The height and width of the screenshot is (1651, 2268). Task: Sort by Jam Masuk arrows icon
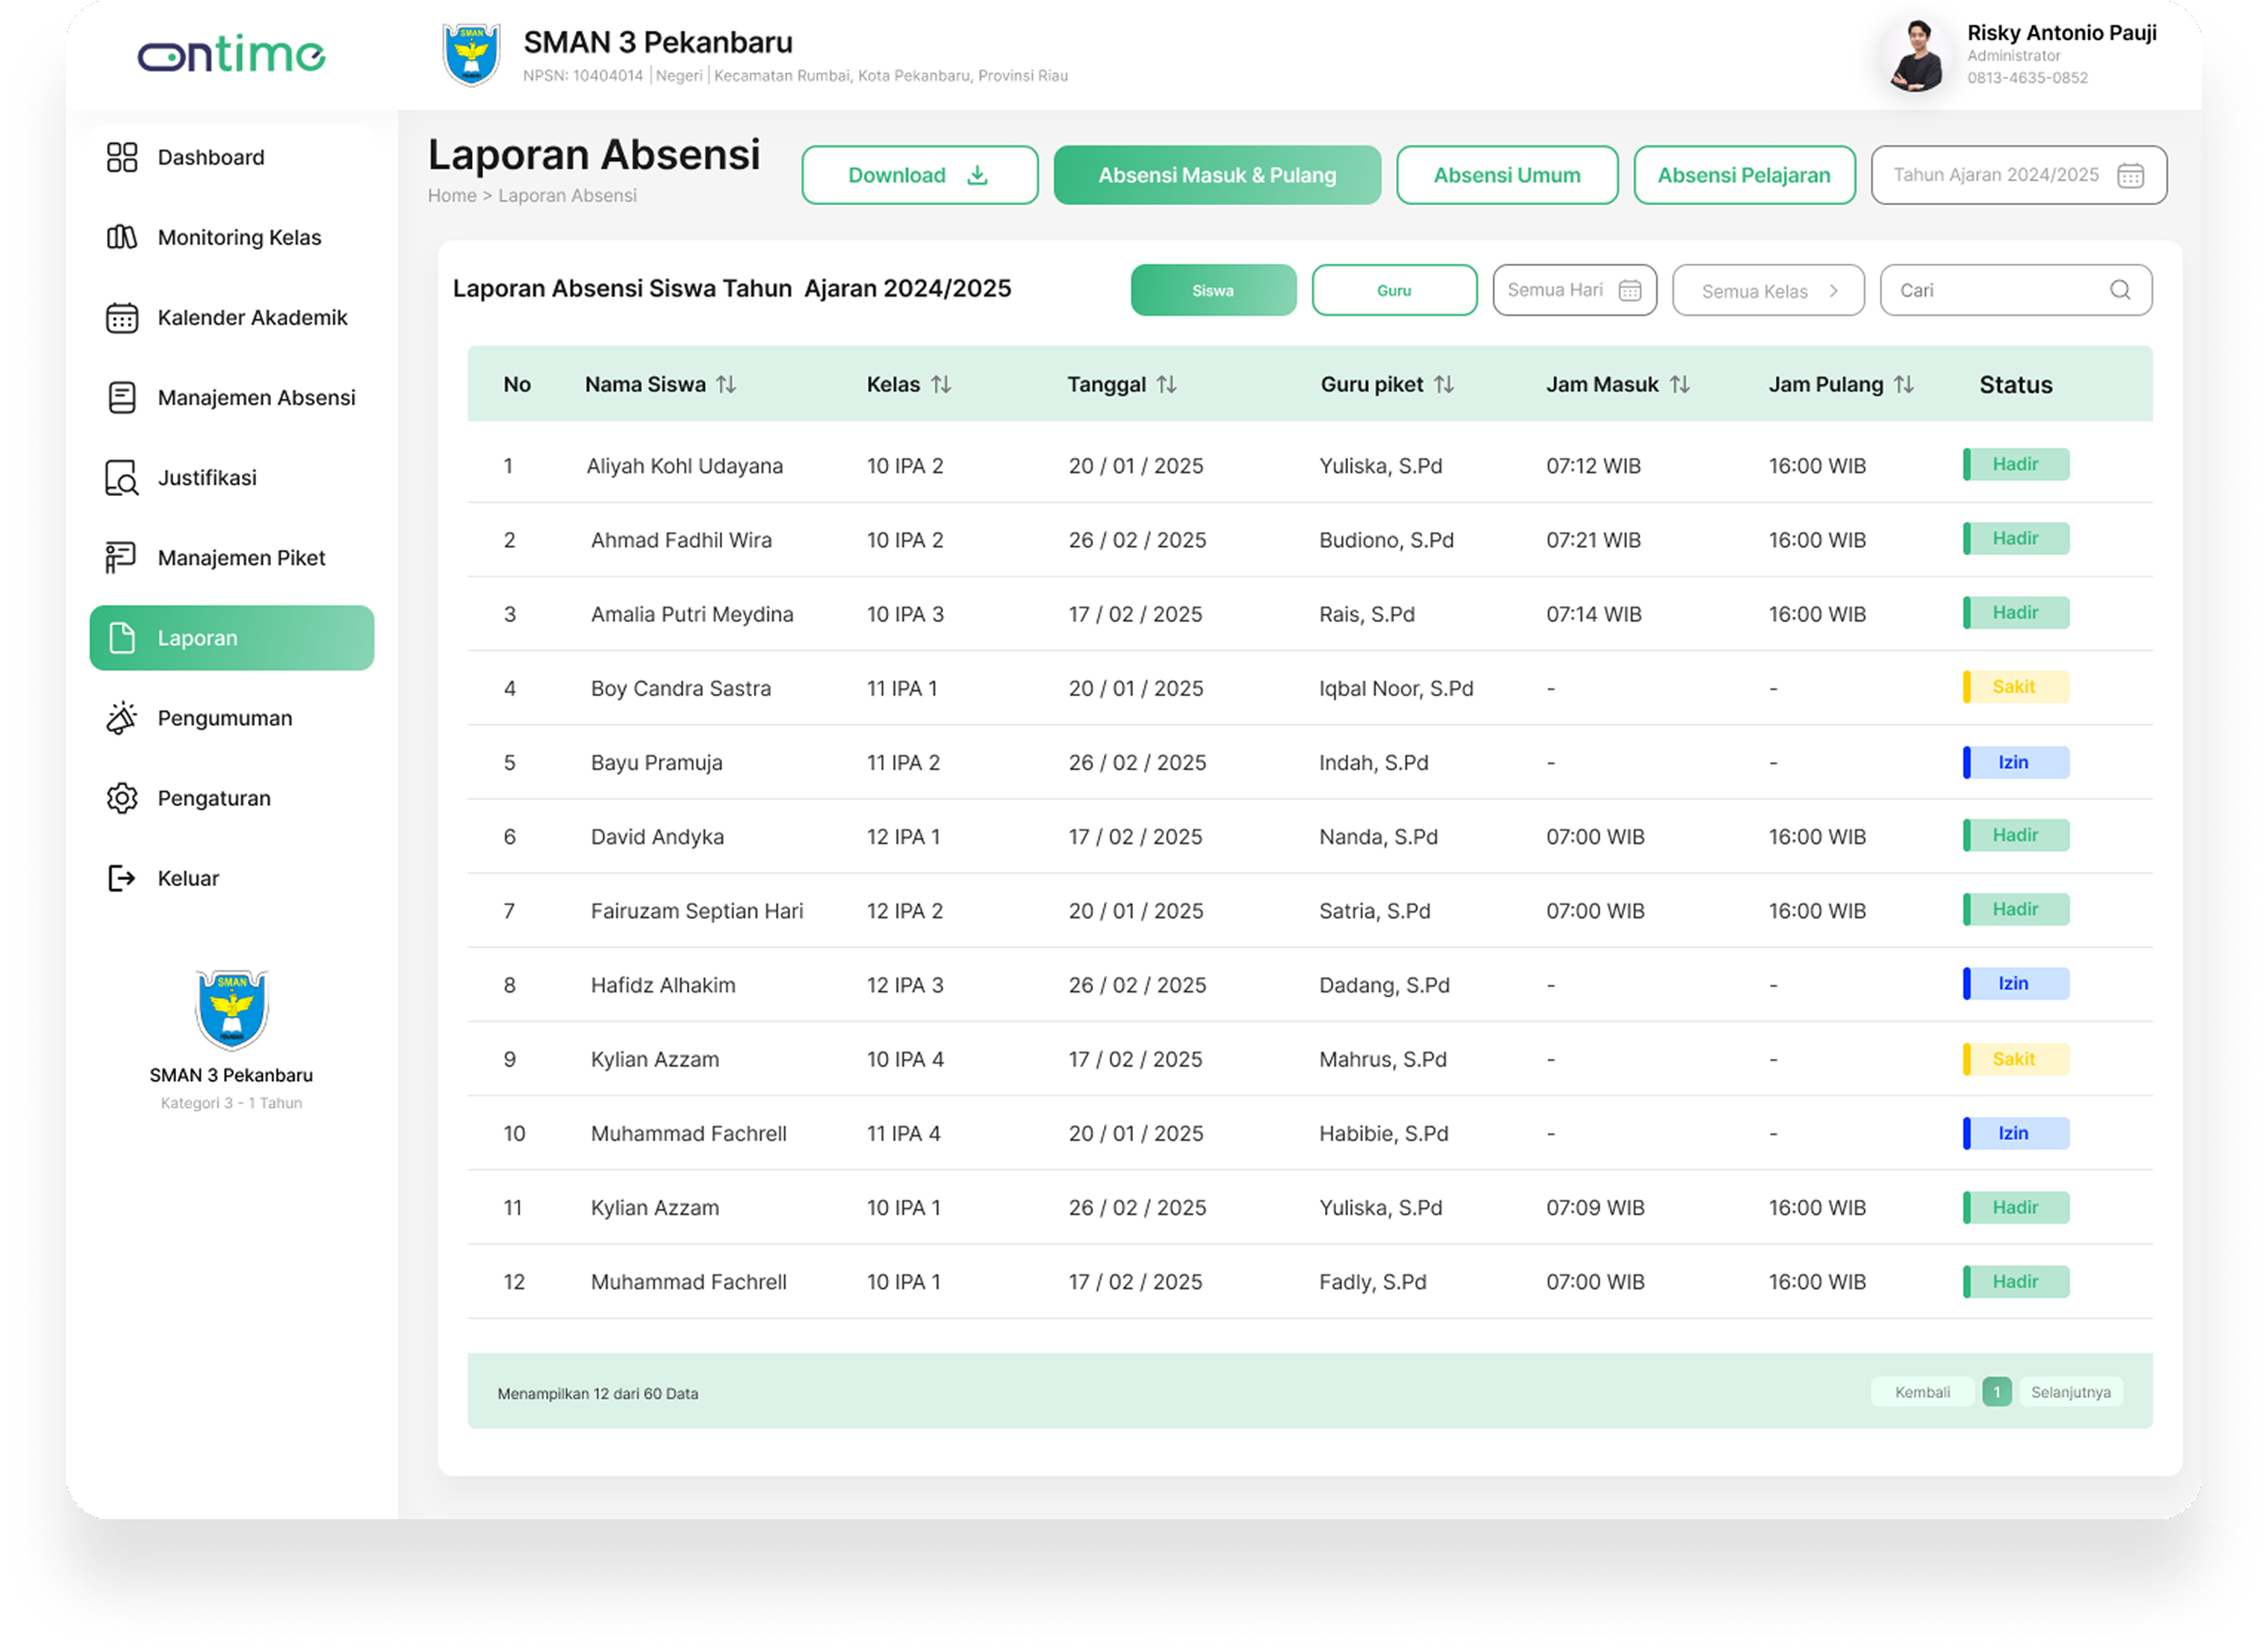tap(1680, 384)
